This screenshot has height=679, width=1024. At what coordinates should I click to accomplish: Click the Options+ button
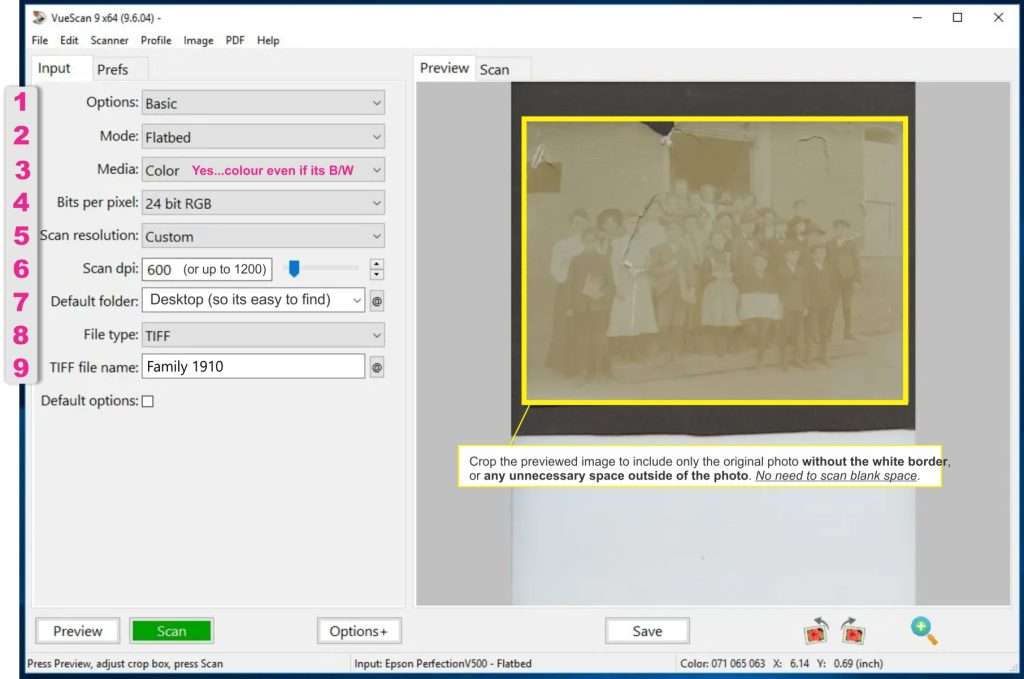click(x=359, y=631)
